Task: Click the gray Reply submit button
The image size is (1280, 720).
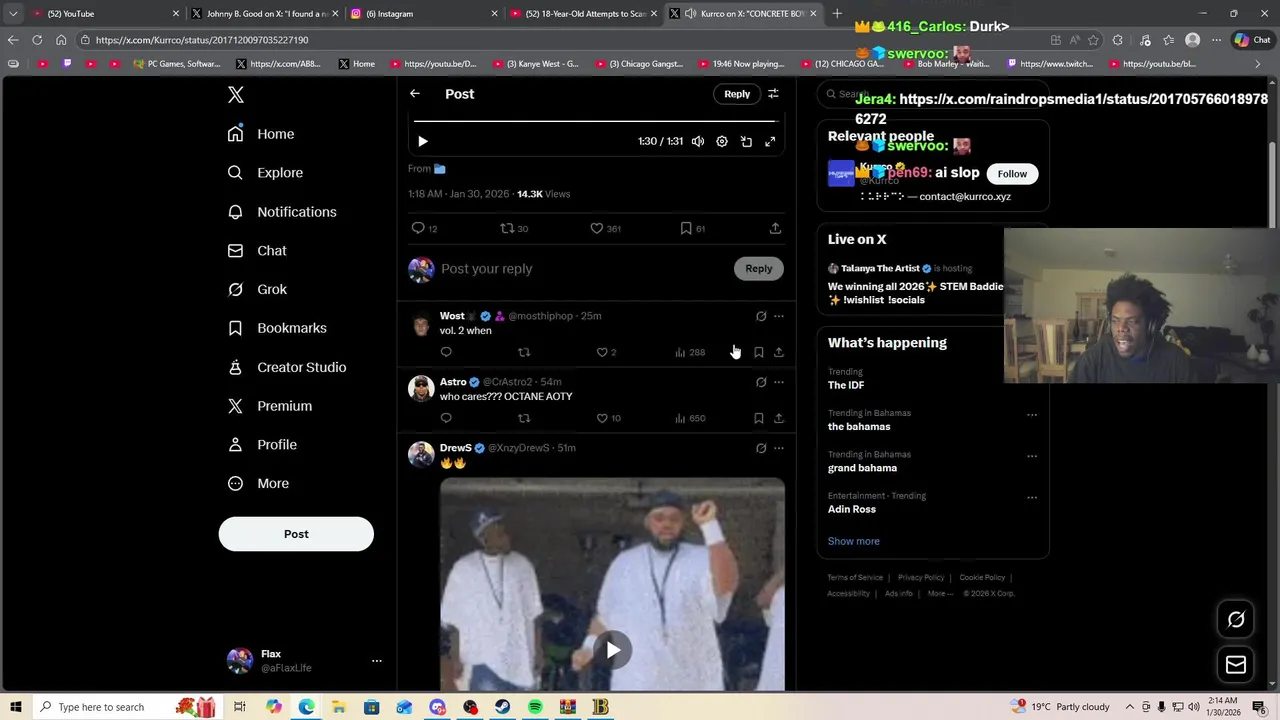Action: (x=759, y=269)
